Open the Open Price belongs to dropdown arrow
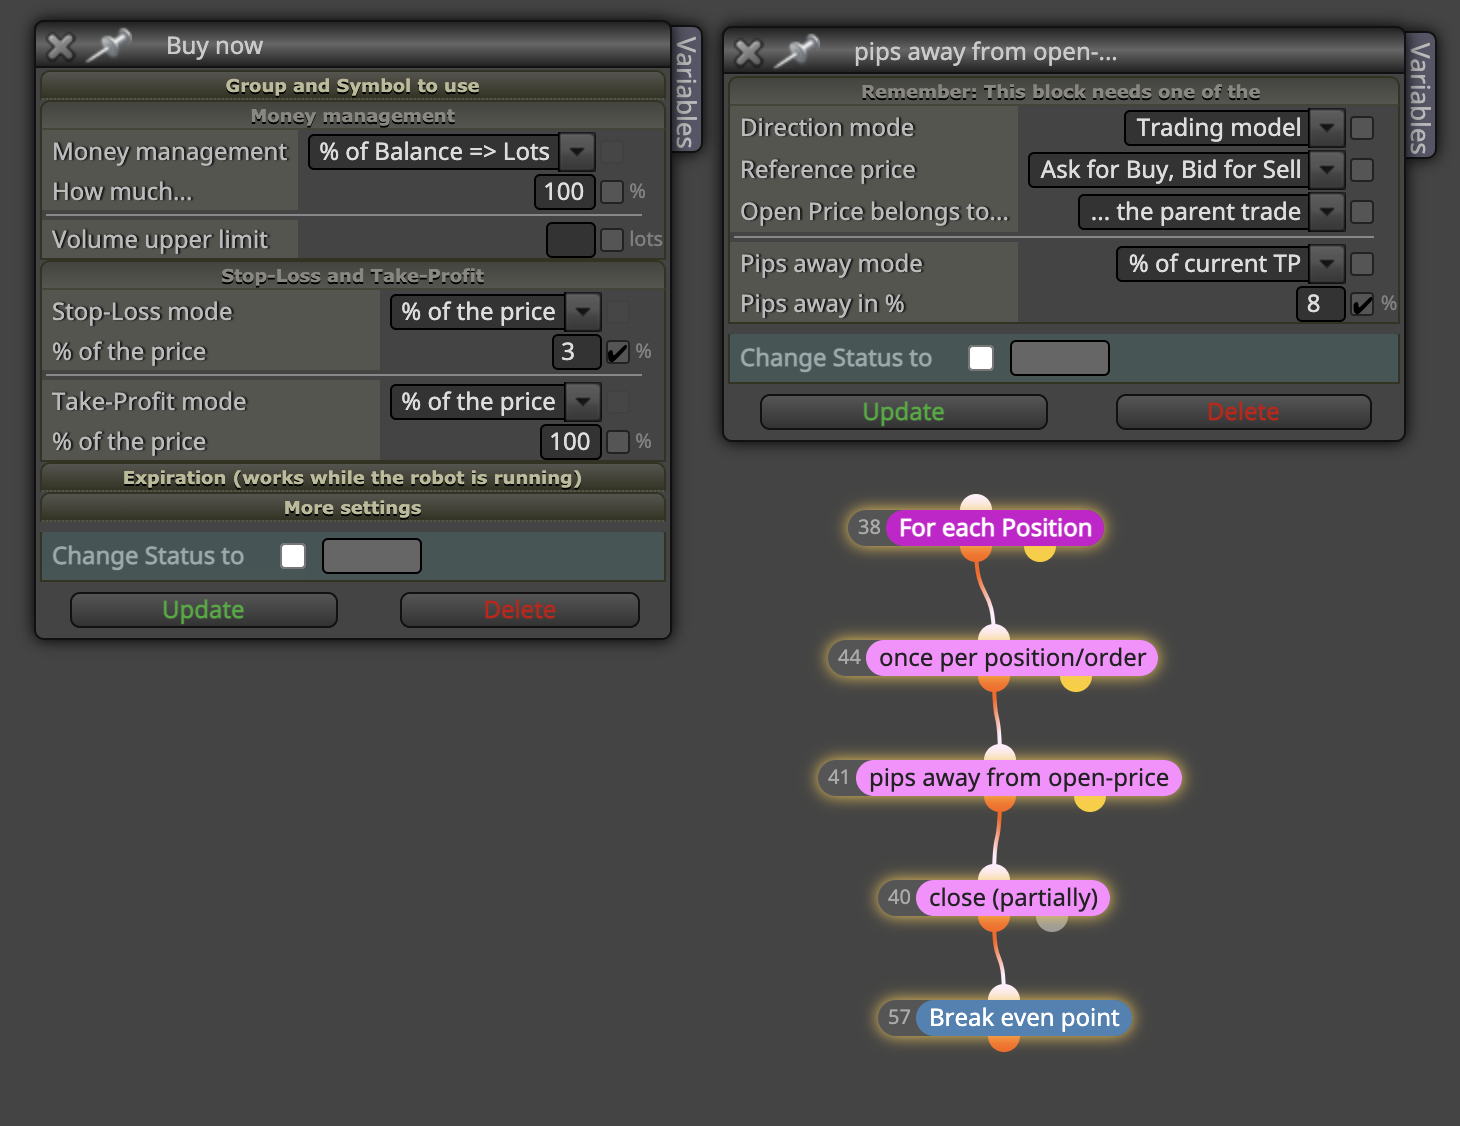 (x=1327, y=212)
